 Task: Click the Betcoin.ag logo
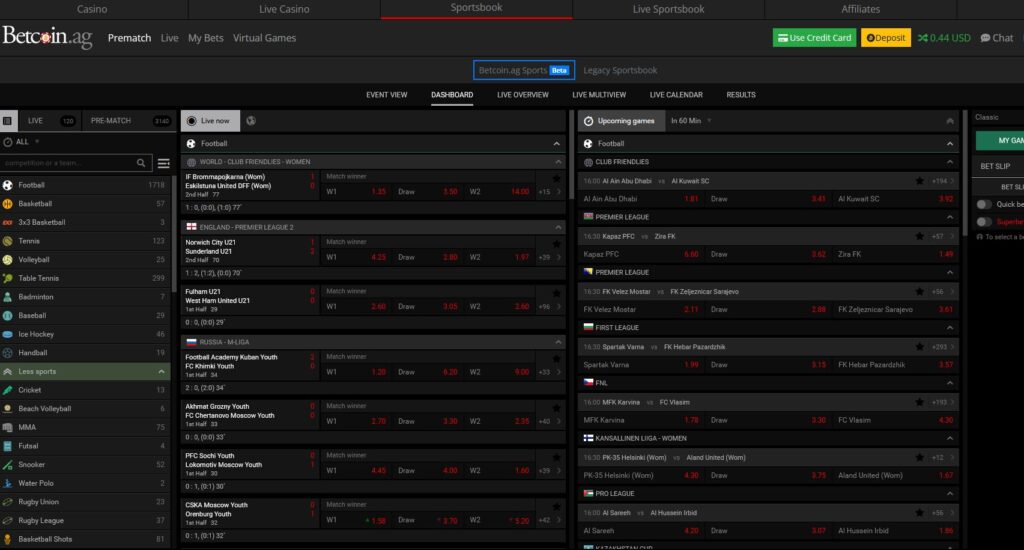tap(47, 37)
